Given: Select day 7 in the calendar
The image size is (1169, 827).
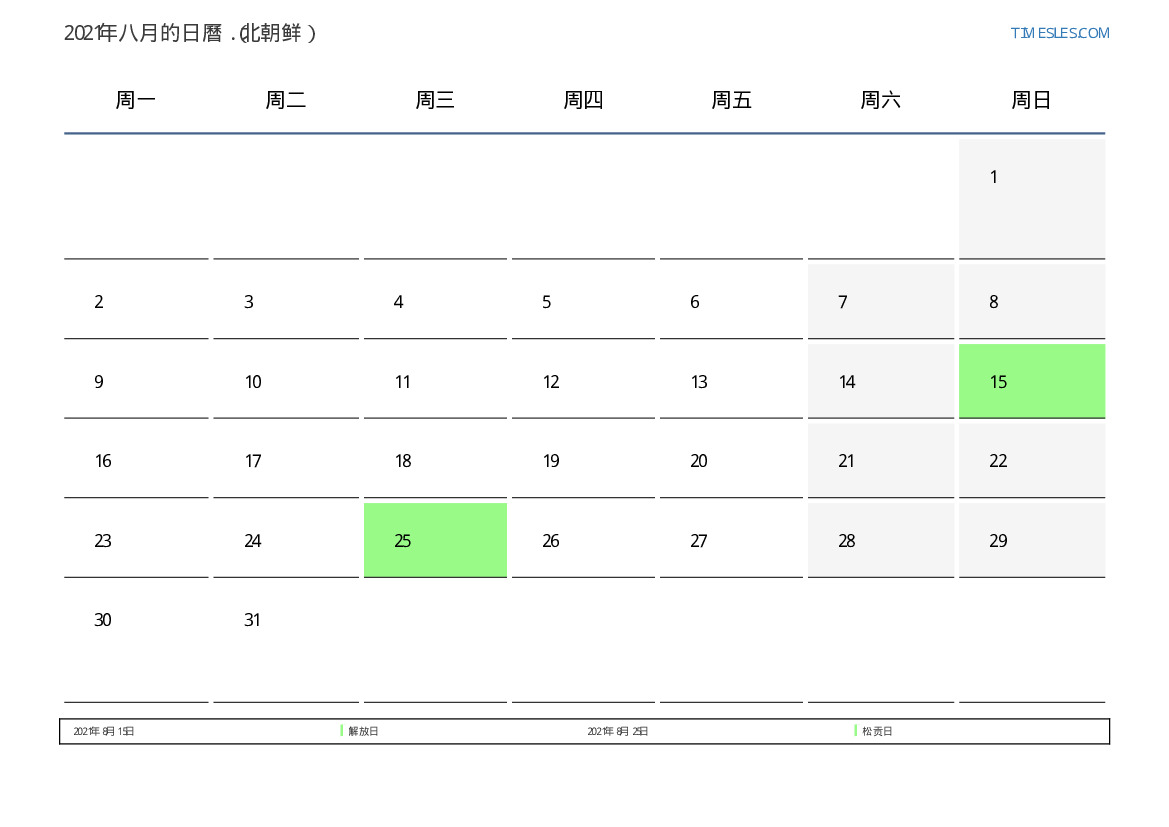Looking at the screenshot, I should click(x=880, y=301).
